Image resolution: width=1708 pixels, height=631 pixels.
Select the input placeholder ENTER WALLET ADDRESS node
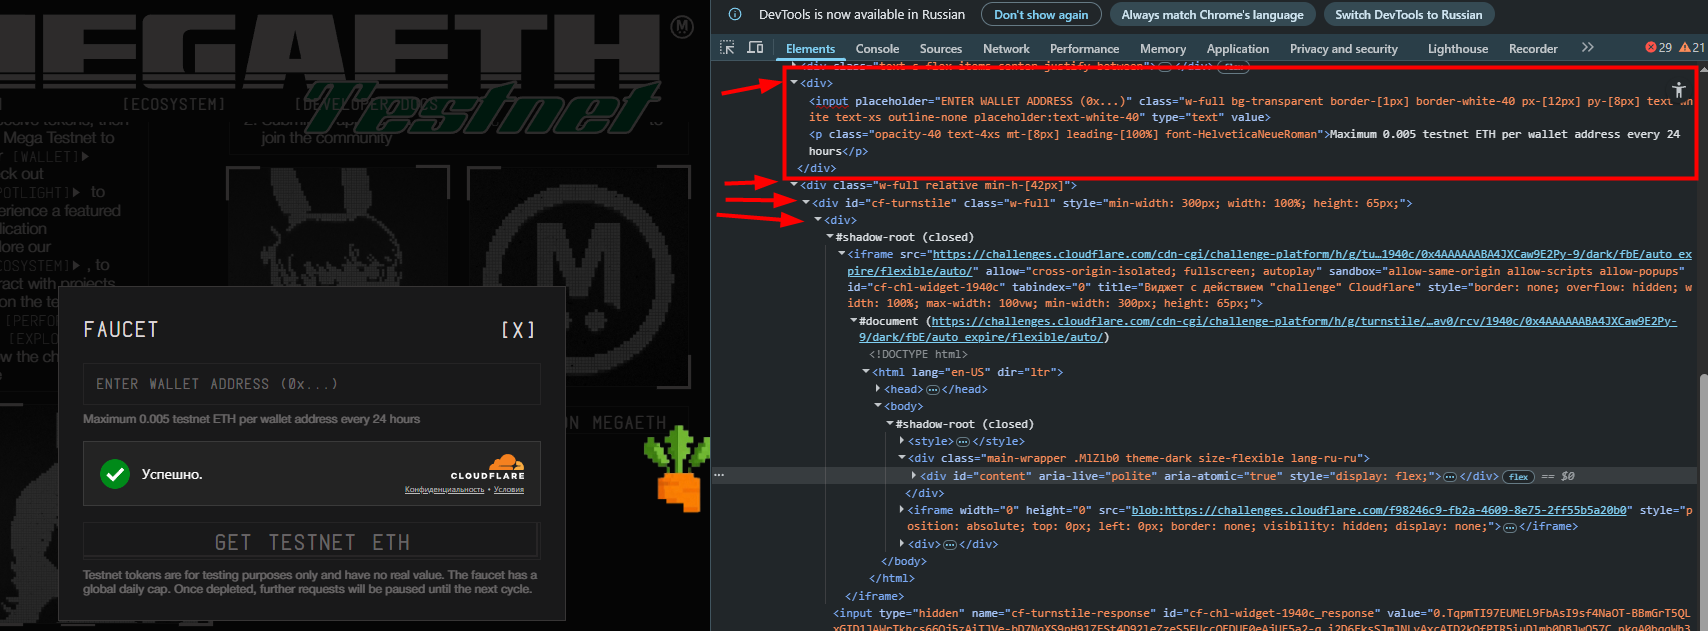click(1250, 109)
